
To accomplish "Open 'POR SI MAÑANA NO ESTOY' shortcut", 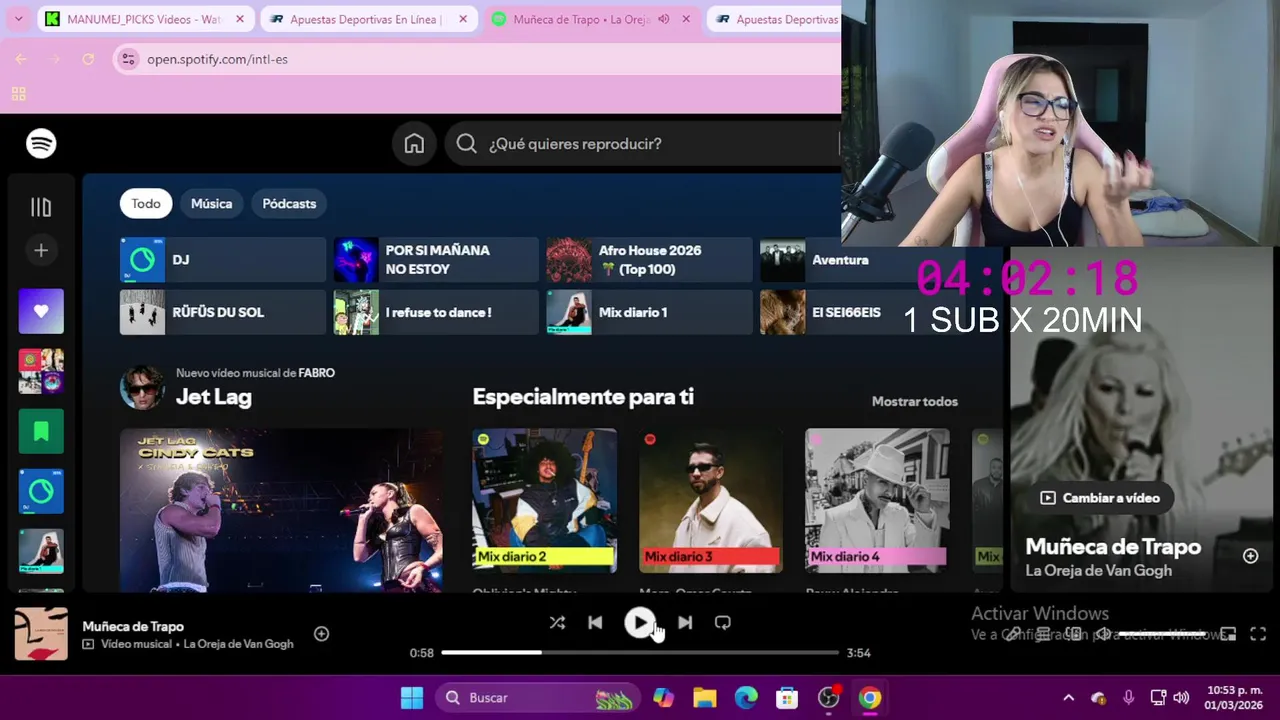I will (x=436, y=260).
